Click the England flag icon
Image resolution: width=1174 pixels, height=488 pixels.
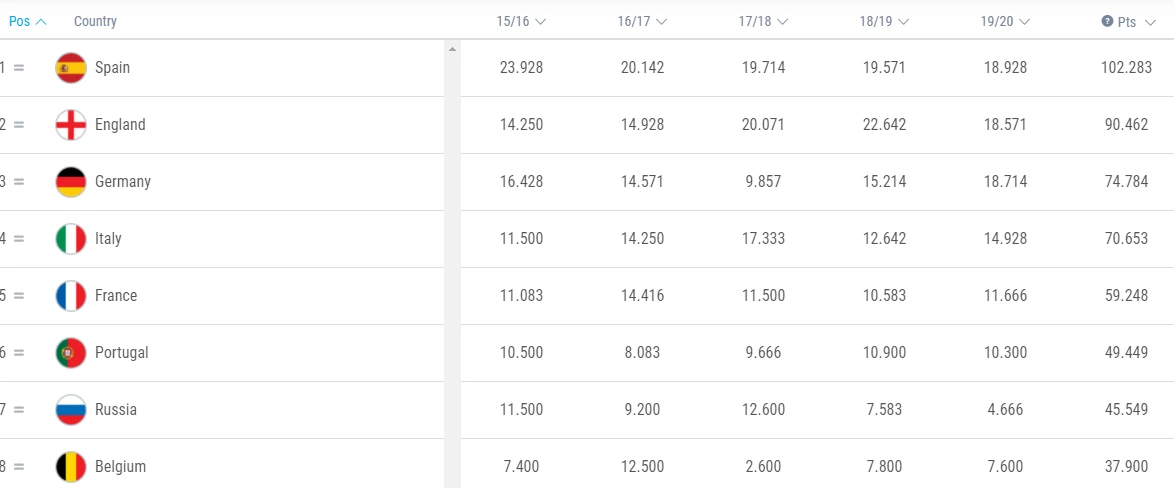tap(71, 125)
